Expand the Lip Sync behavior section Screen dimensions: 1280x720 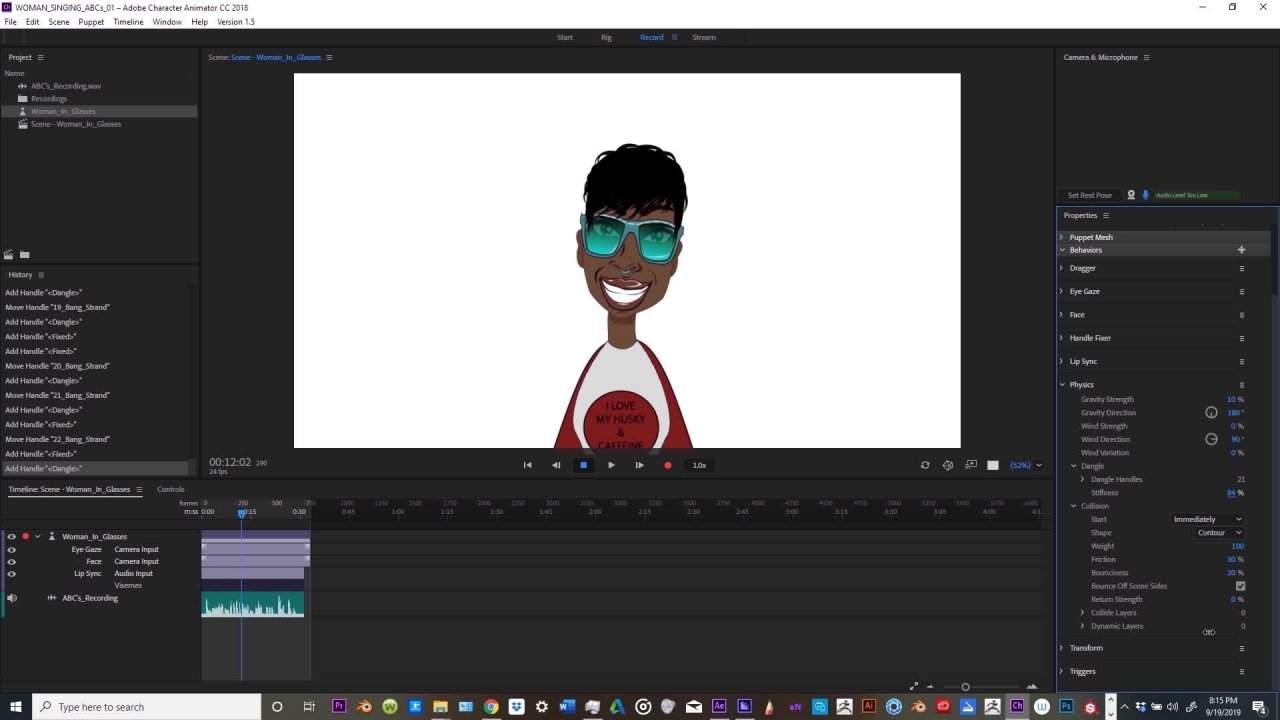click(x=1062, y=361)
